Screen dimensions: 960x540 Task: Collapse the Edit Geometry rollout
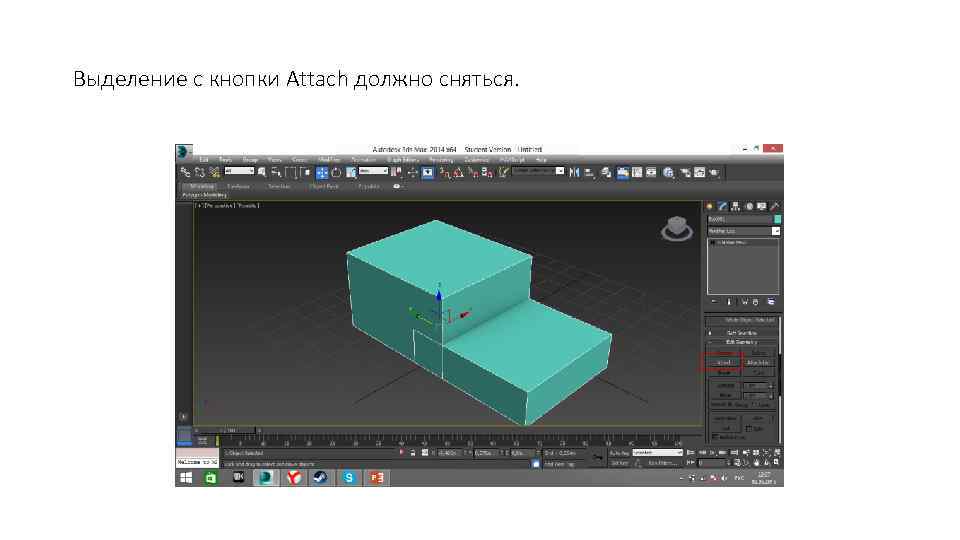pos(741,342)
